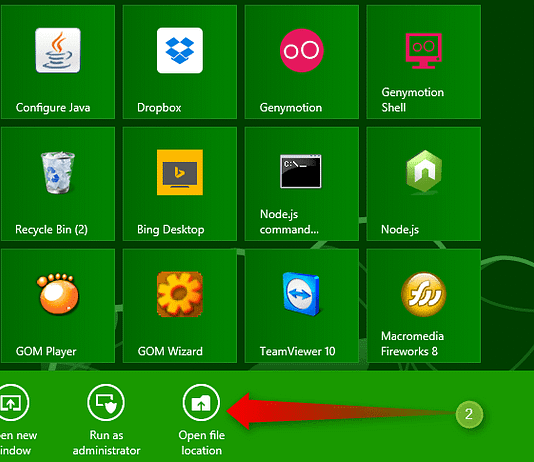The width and height of the screenshot is (534, 462).
Task: Click the Run as administrator shield icon
Action: pos(106,403)
